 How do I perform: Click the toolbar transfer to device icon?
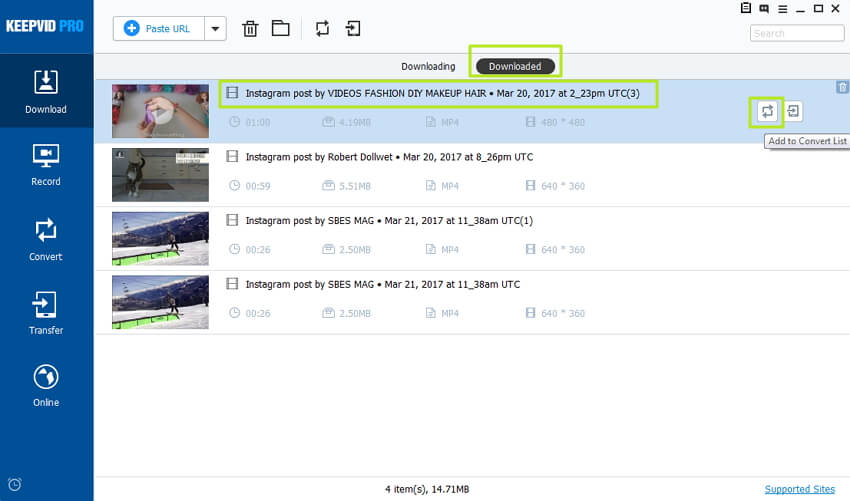click(x=353, y=28)
